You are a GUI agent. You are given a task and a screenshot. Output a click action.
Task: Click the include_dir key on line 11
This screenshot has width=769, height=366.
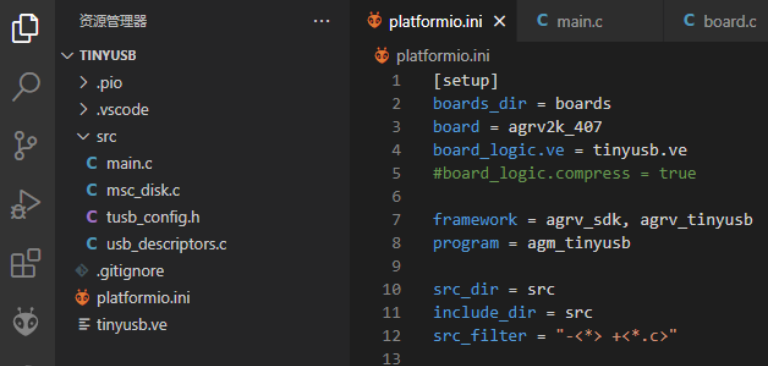(x=485, y=313)
